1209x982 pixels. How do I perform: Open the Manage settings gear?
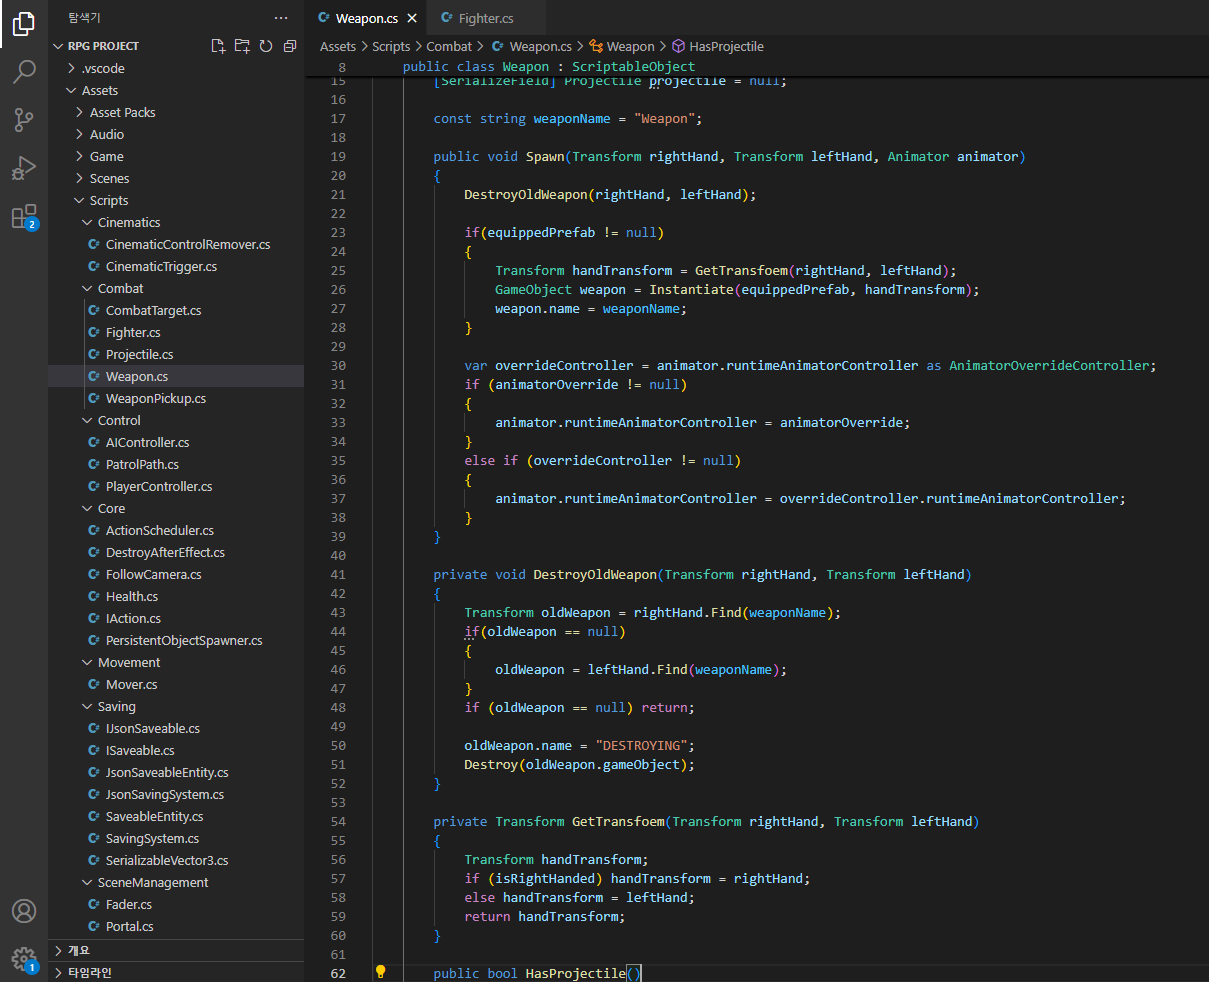coord(24,958)
